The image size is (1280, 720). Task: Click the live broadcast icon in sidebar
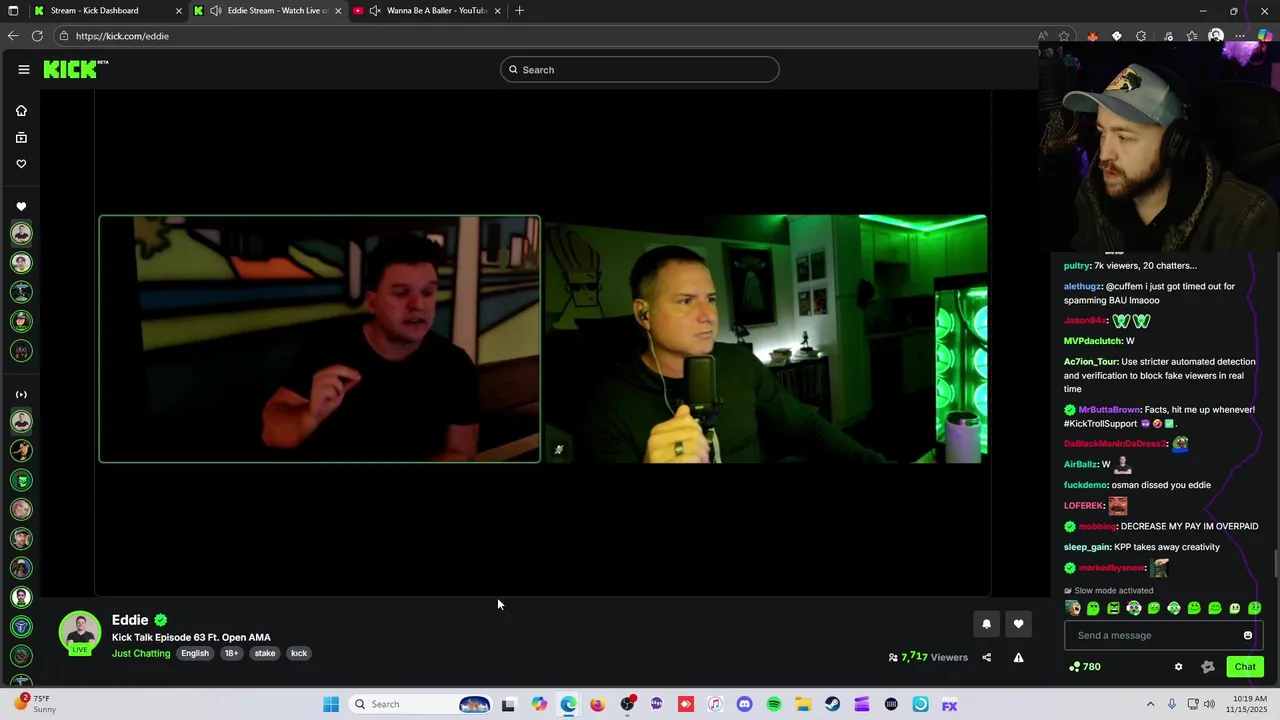pyautogui.click(x=21, y=394)
